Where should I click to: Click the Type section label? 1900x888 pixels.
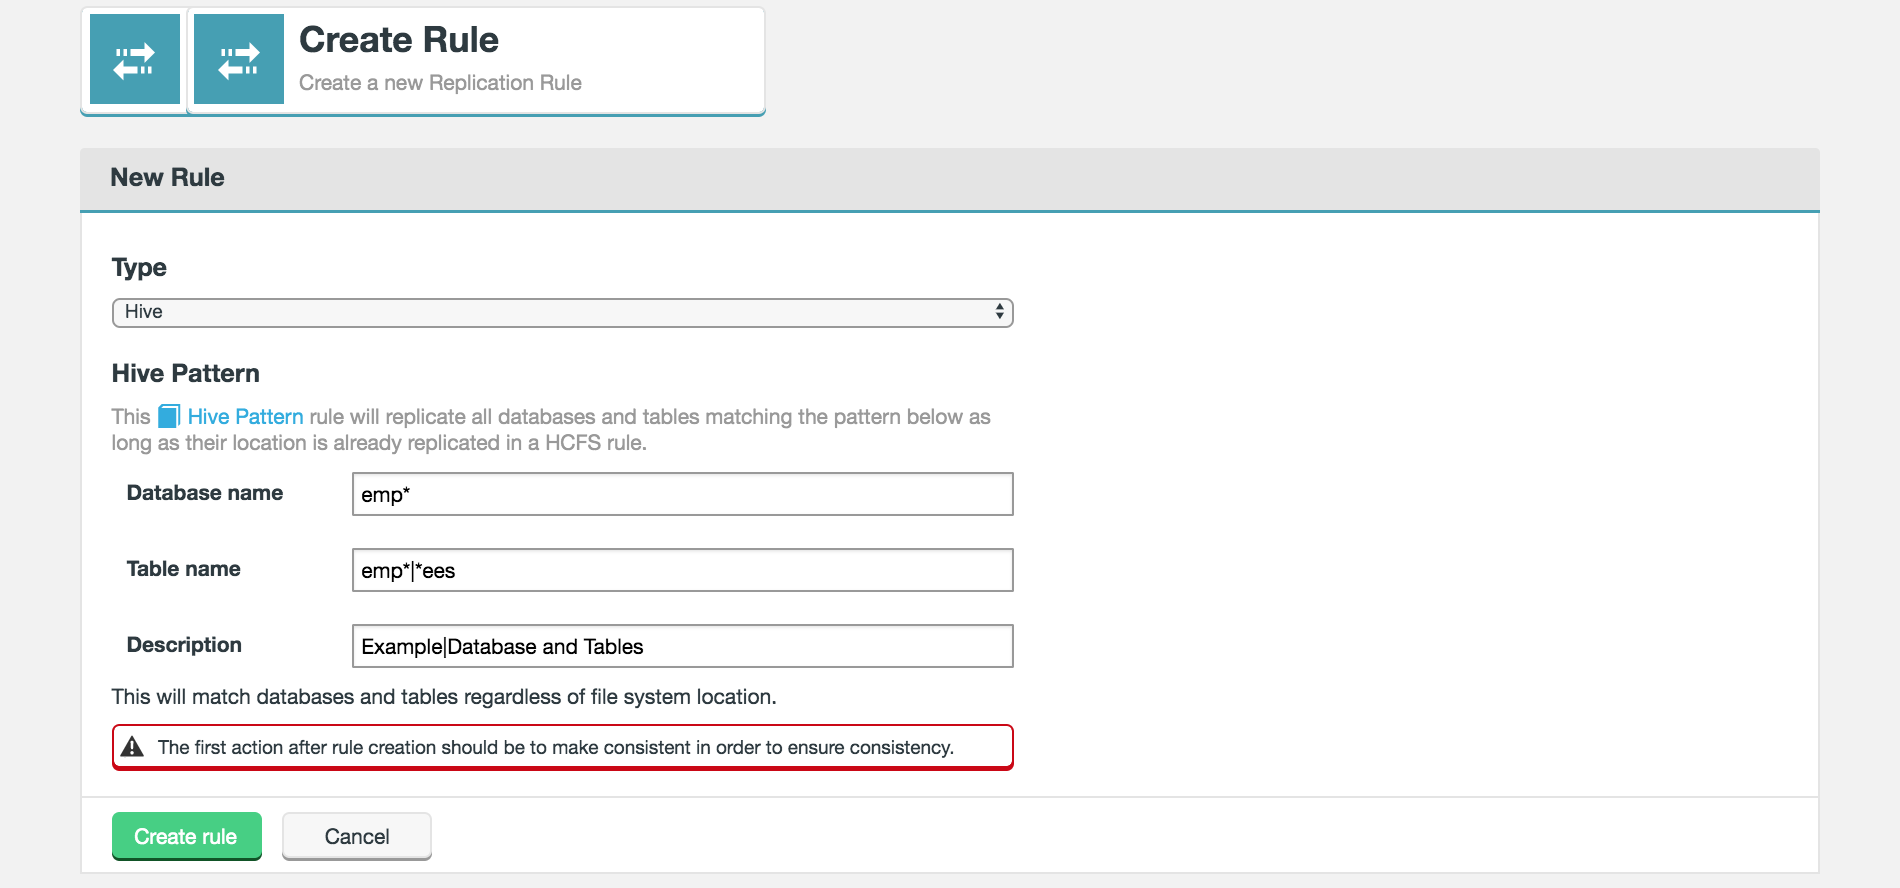139,268
